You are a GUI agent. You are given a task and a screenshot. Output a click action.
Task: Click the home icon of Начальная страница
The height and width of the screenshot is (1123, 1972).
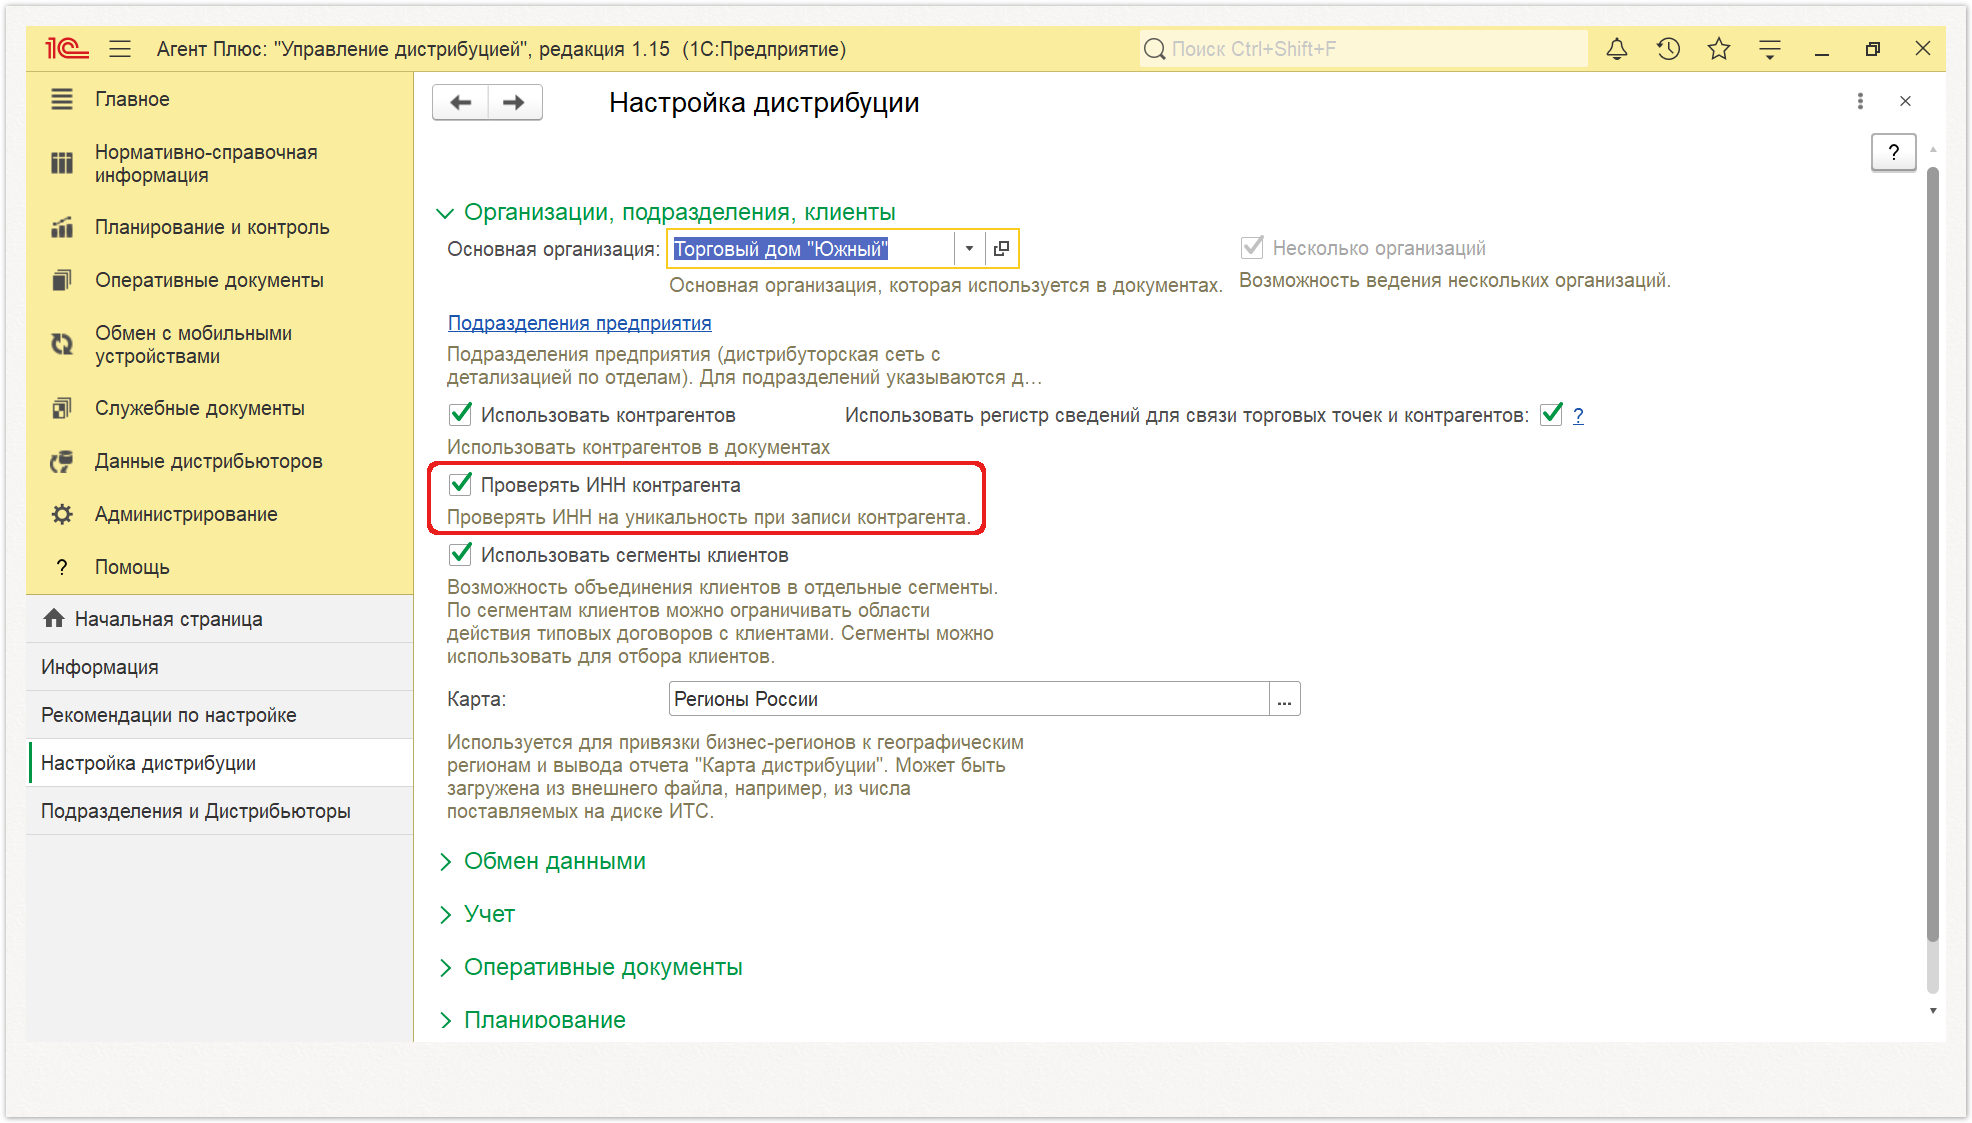pos(54,618)
